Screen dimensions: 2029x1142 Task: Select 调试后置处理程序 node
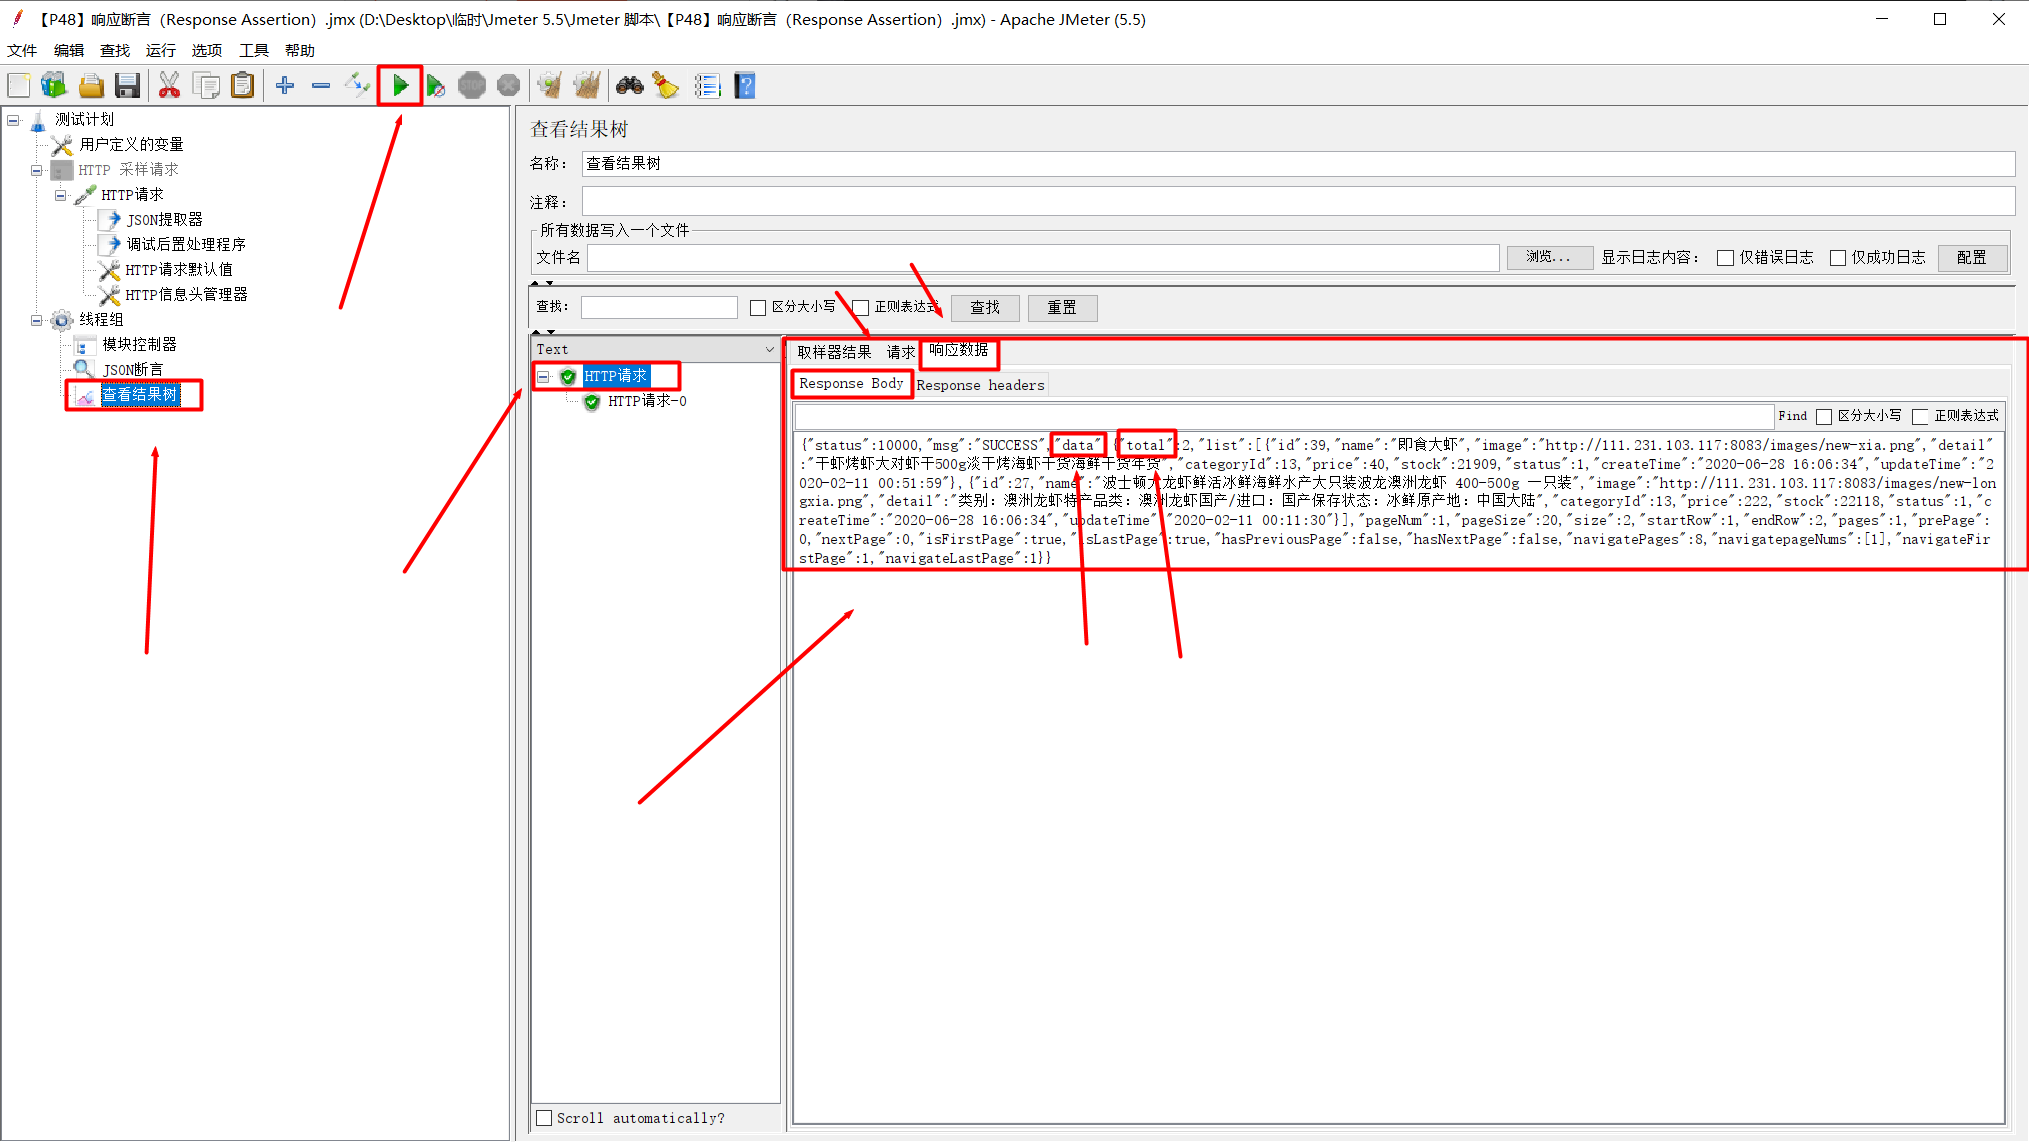(x=185, y=245)
